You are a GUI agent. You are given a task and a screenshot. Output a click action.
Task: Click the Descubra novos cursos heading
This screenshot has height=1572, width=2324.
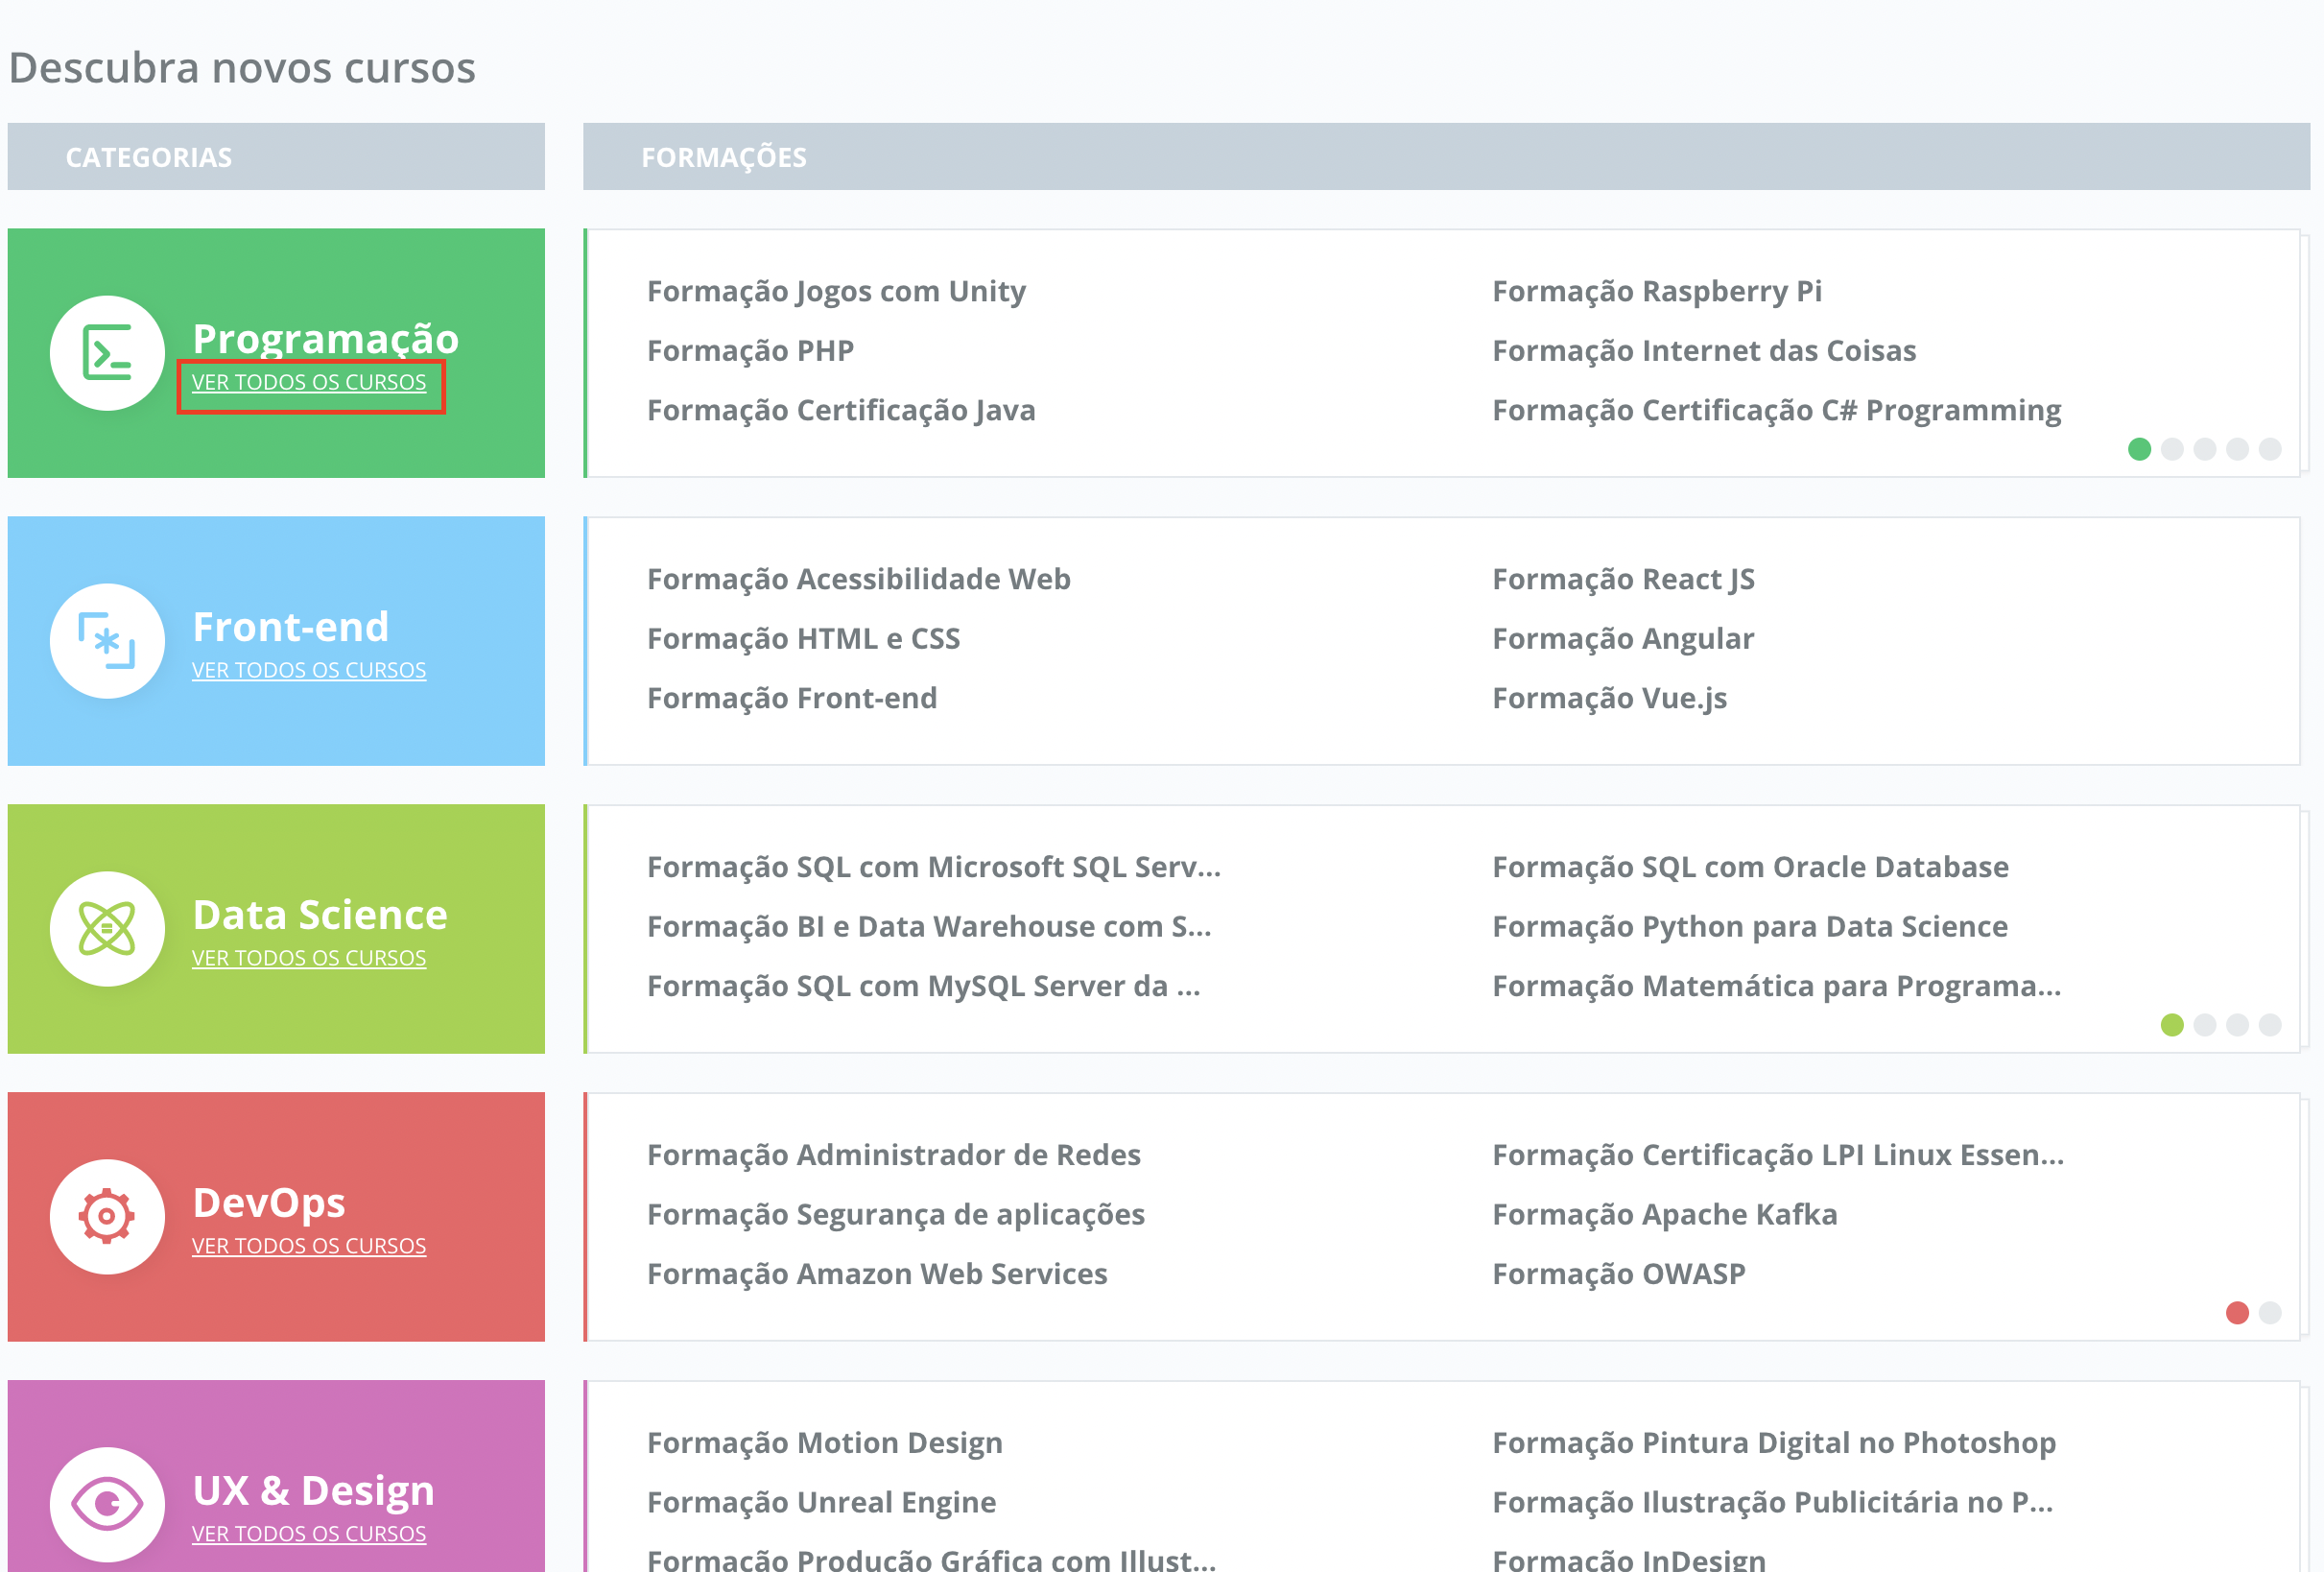coord(242,68)
